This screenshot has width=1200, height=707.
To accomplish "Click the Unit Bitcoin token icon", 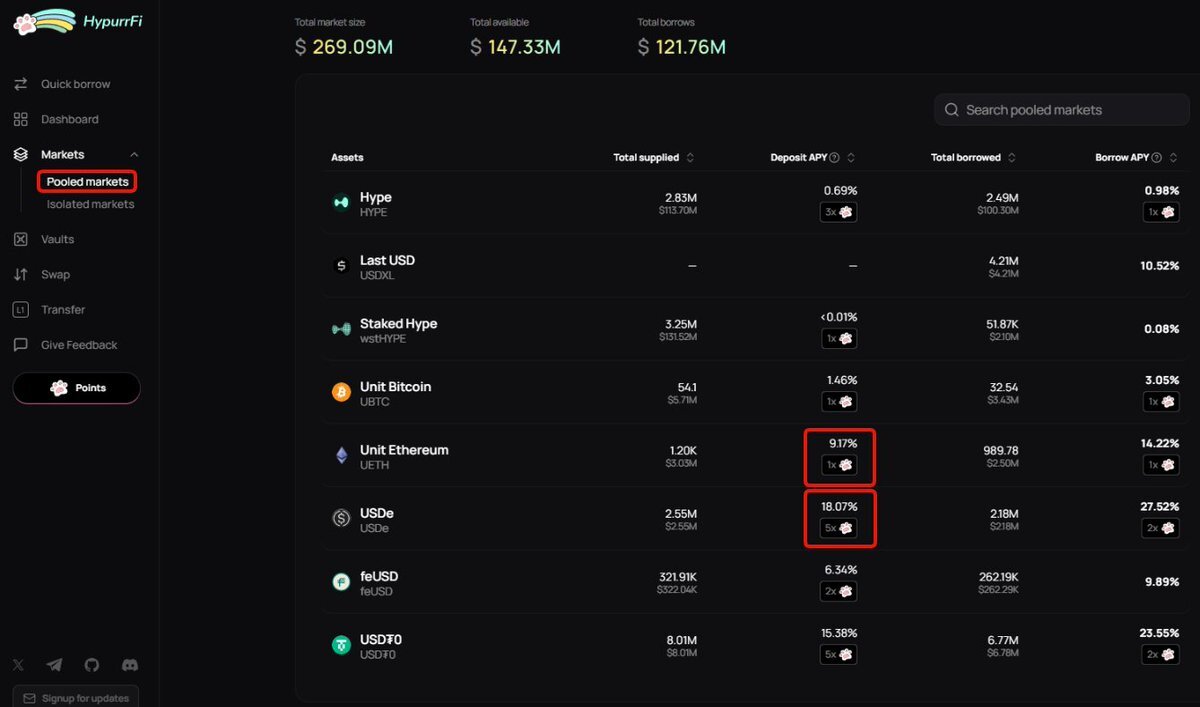I will 342,393.
